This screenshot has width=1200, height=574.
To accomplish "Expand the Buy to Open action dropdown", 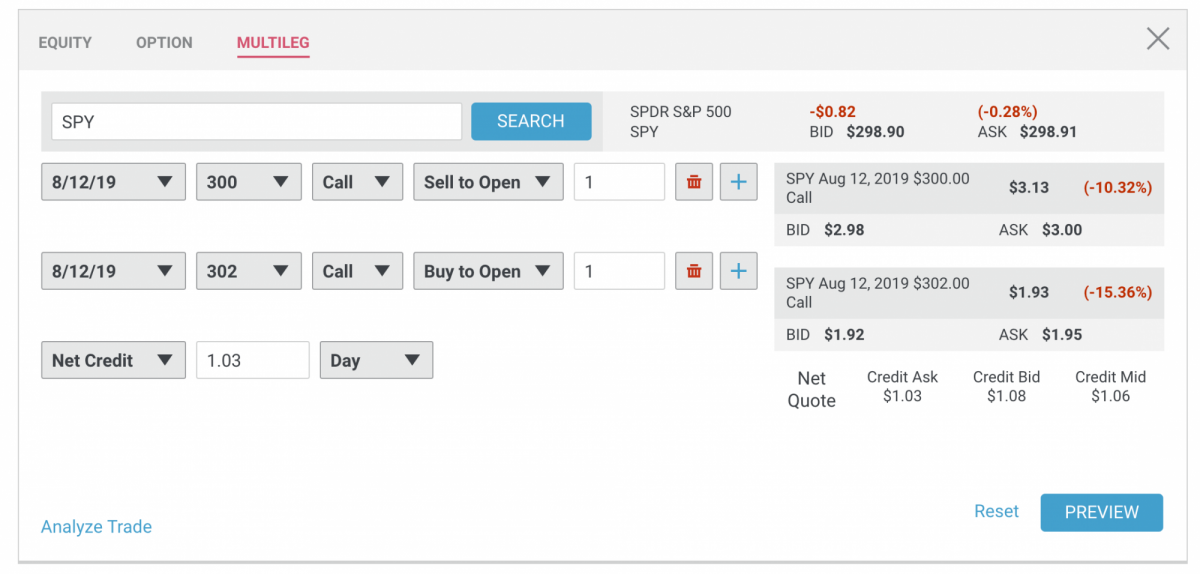I will [488, 271].
